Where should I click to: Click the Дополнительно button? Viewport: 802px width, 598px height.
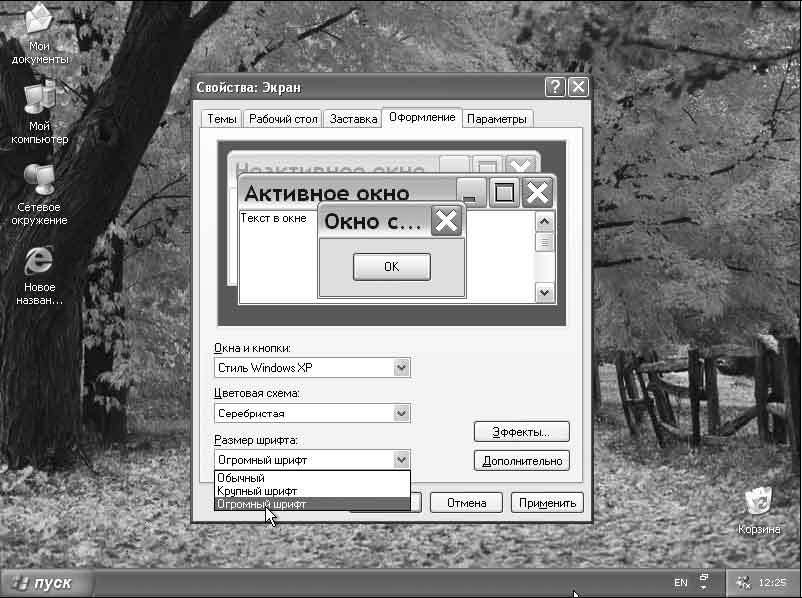521,461
